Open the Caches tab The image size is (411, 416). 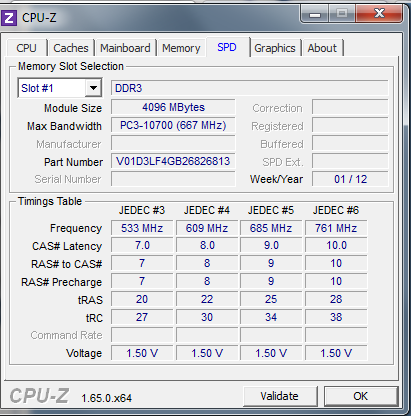[x=71, y=48]
